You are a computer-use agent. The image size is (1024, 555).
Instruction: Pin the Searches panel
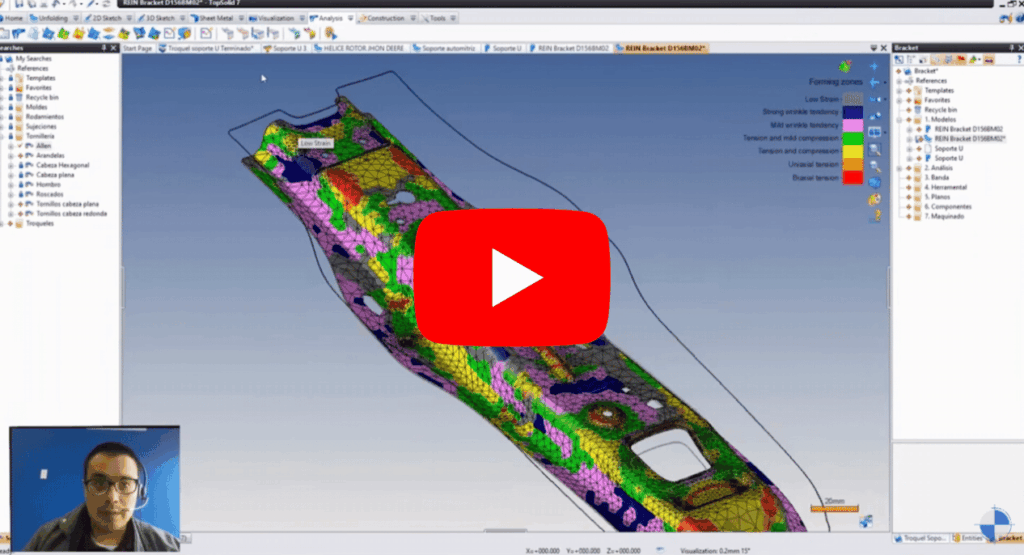(x=104, y=48)
